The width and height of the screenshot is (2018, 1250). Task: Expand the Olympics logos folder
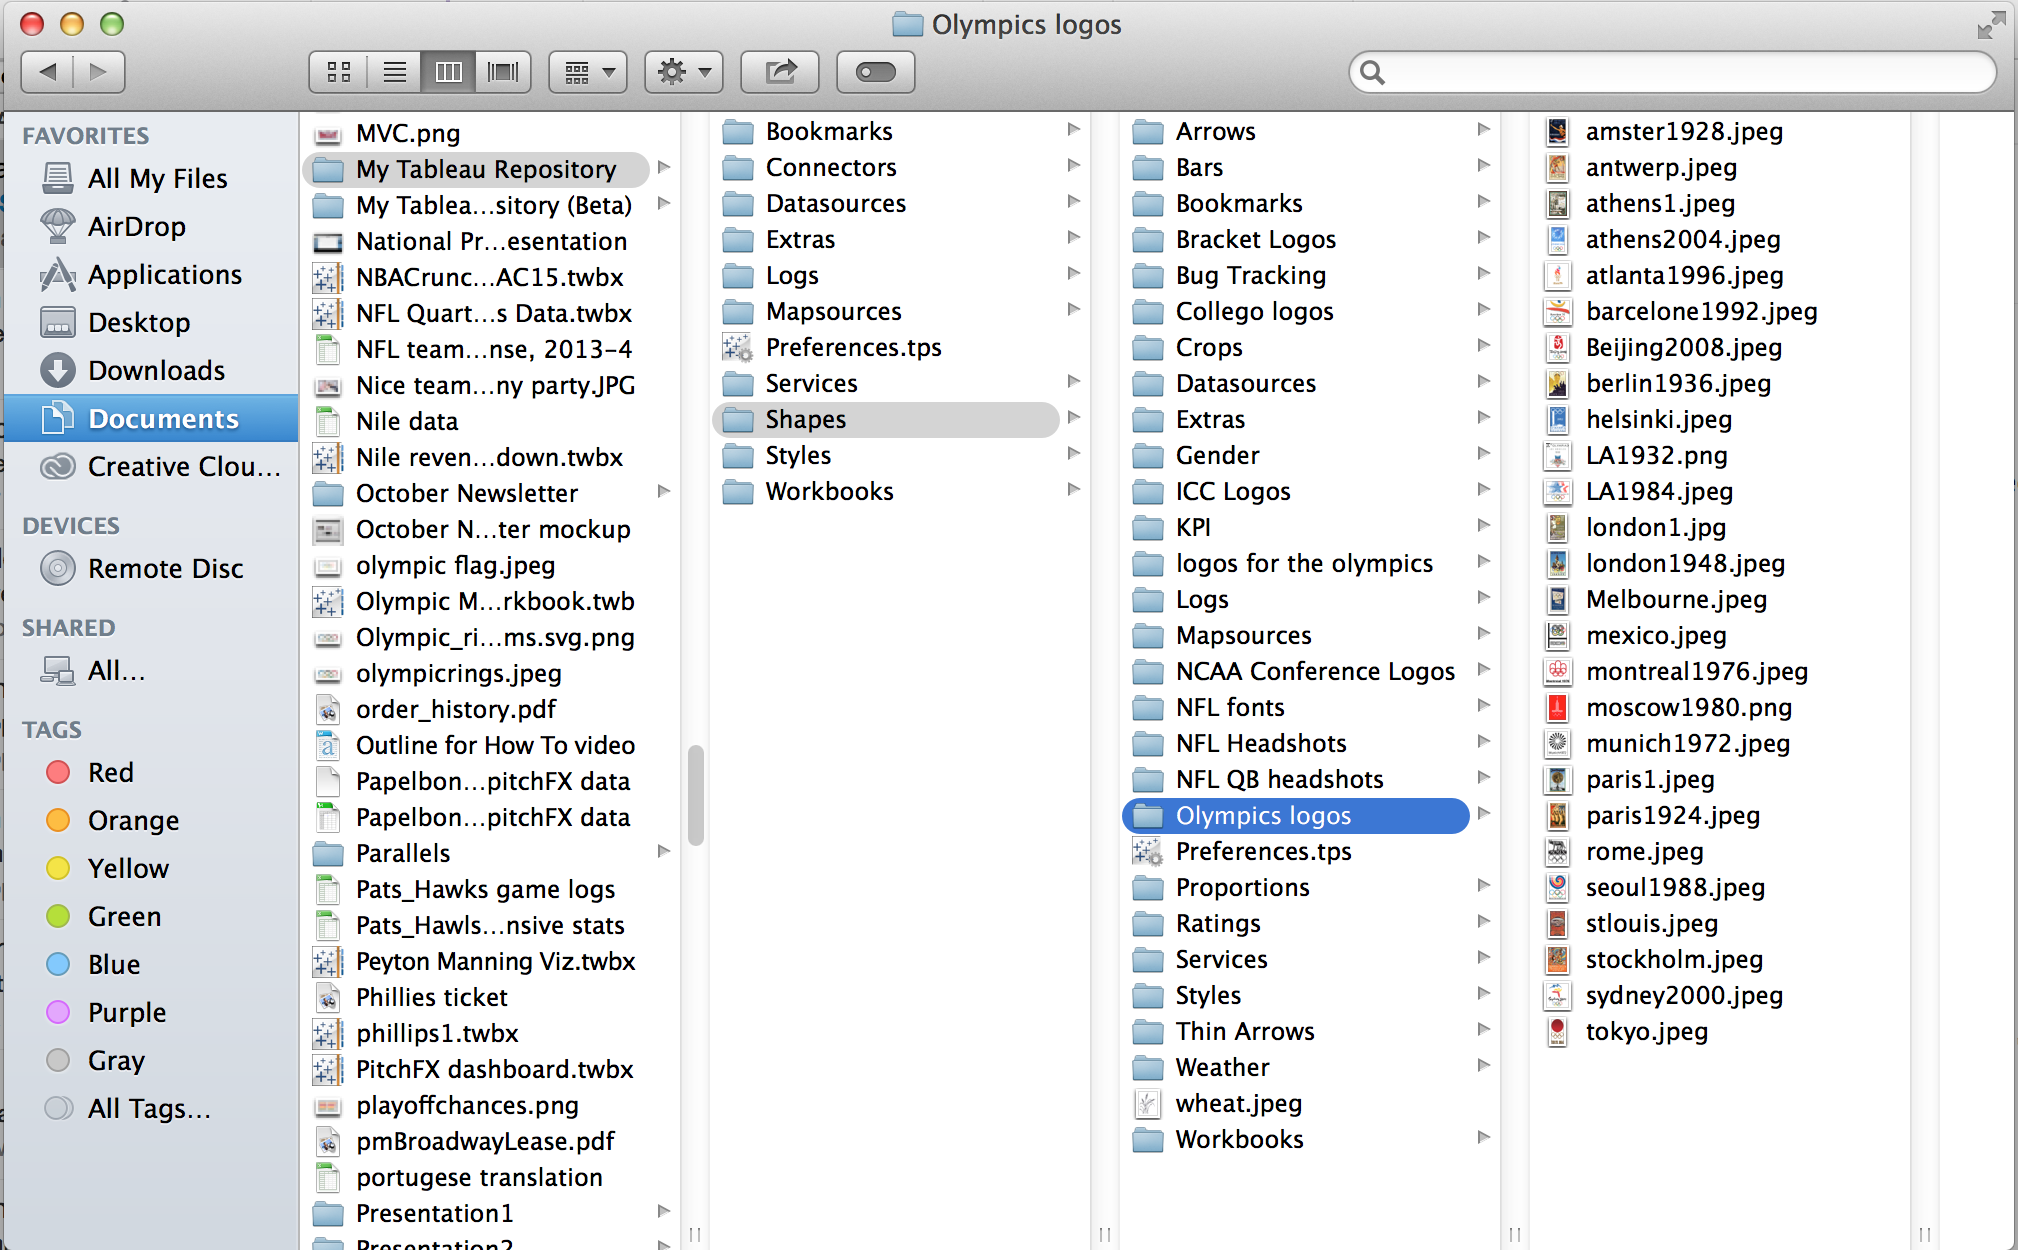click(1485, 815)
